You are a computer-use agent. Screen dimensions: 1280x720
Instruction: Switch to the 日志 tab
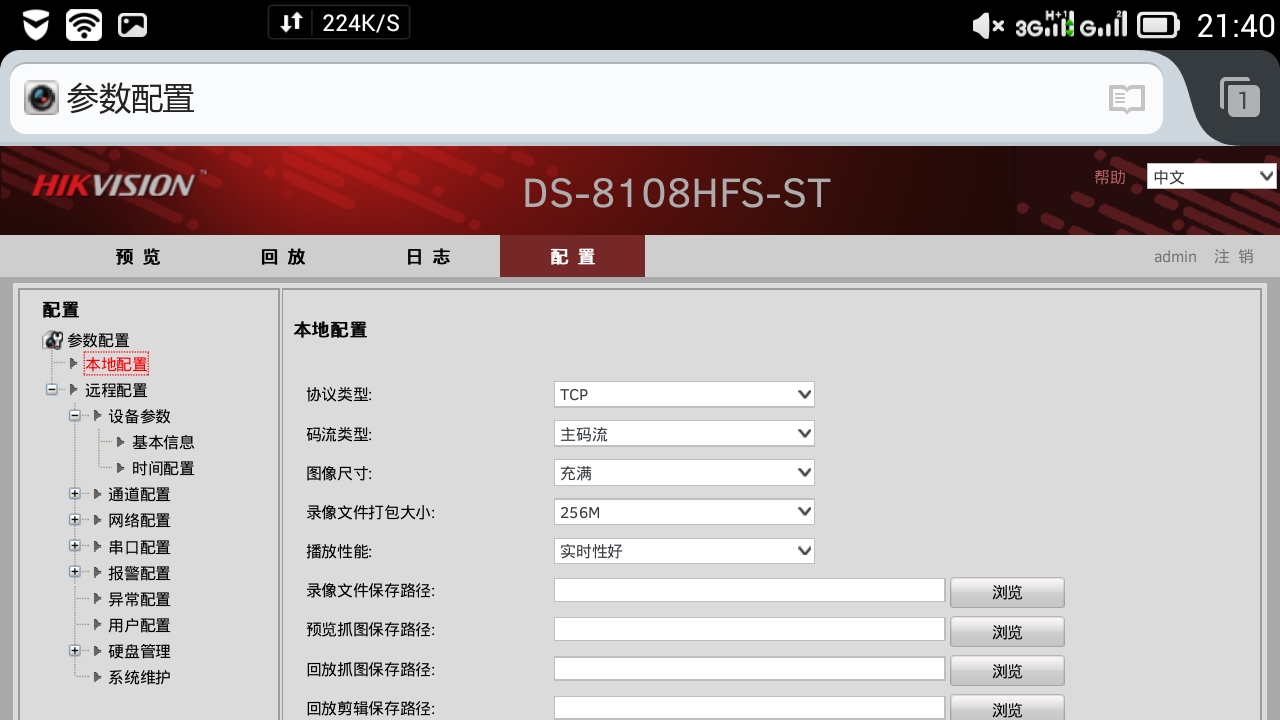click(428, 257)
